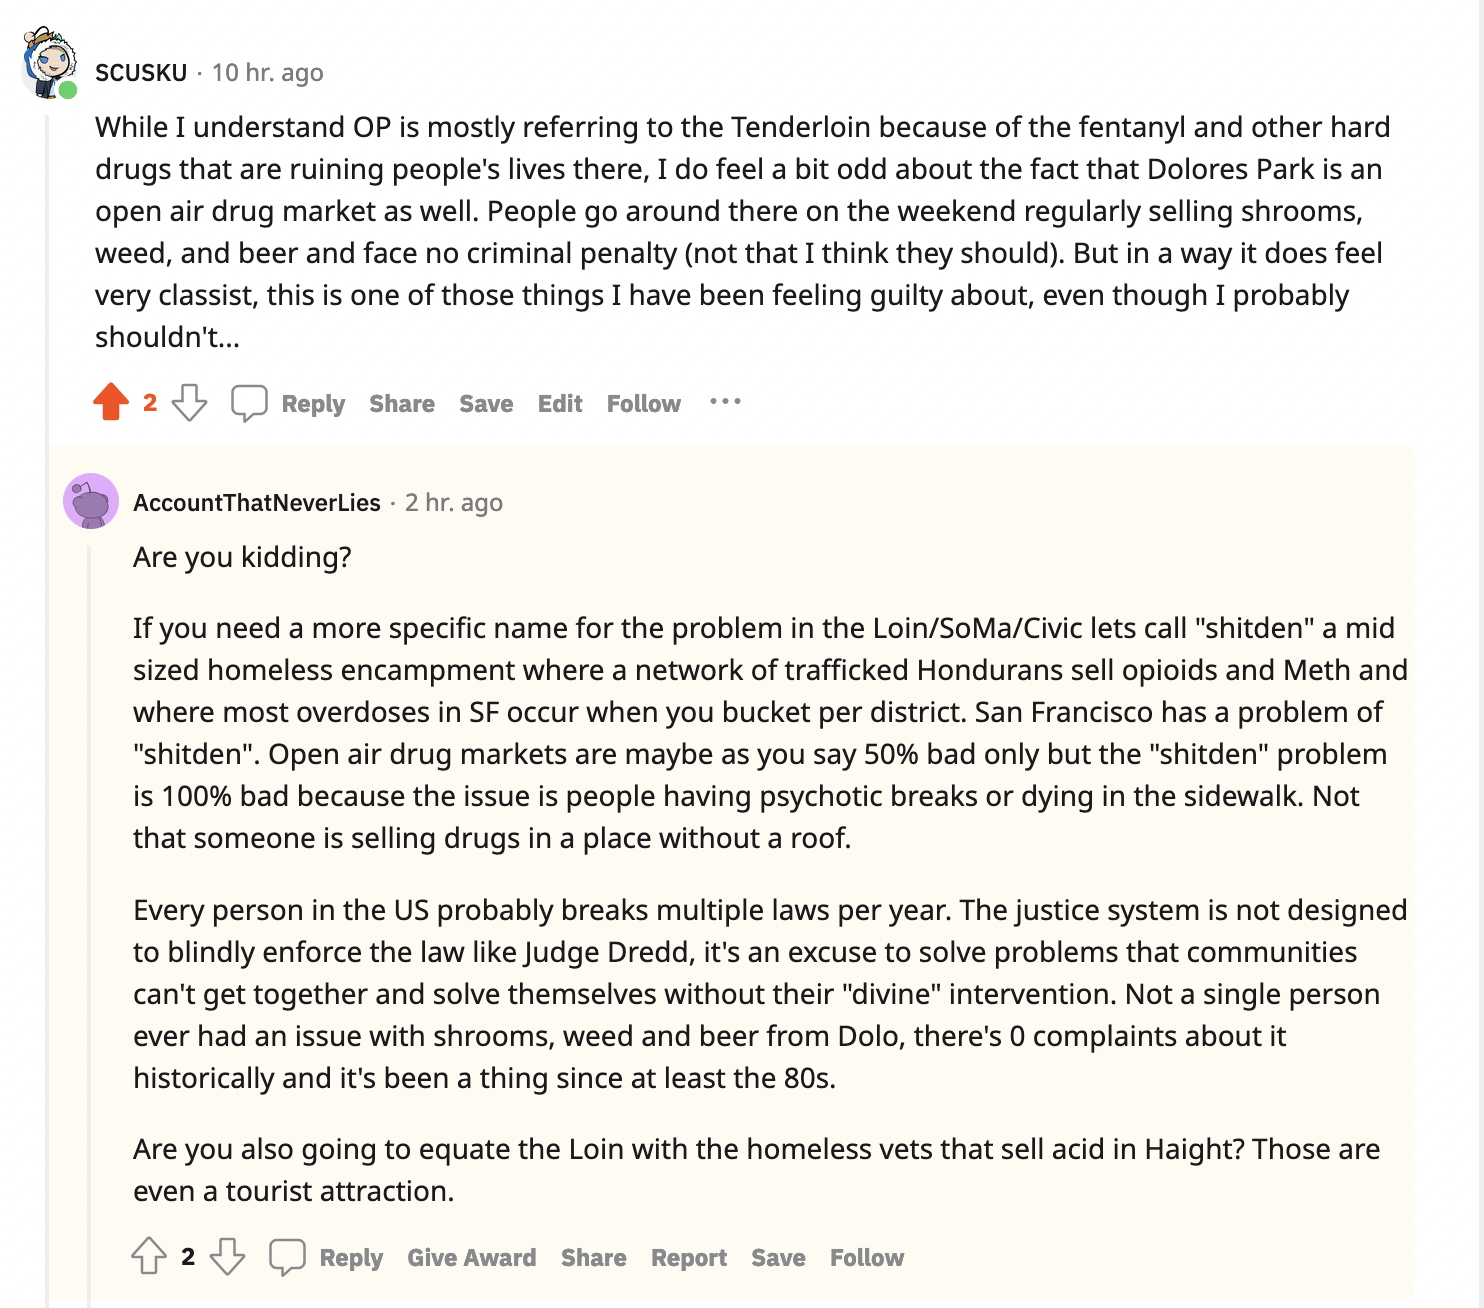This screenshot has width=1484, height=1308.
Task: Click the comment bubble icon under AccountThatNeverLies' reply
Action: point(287,1257)
